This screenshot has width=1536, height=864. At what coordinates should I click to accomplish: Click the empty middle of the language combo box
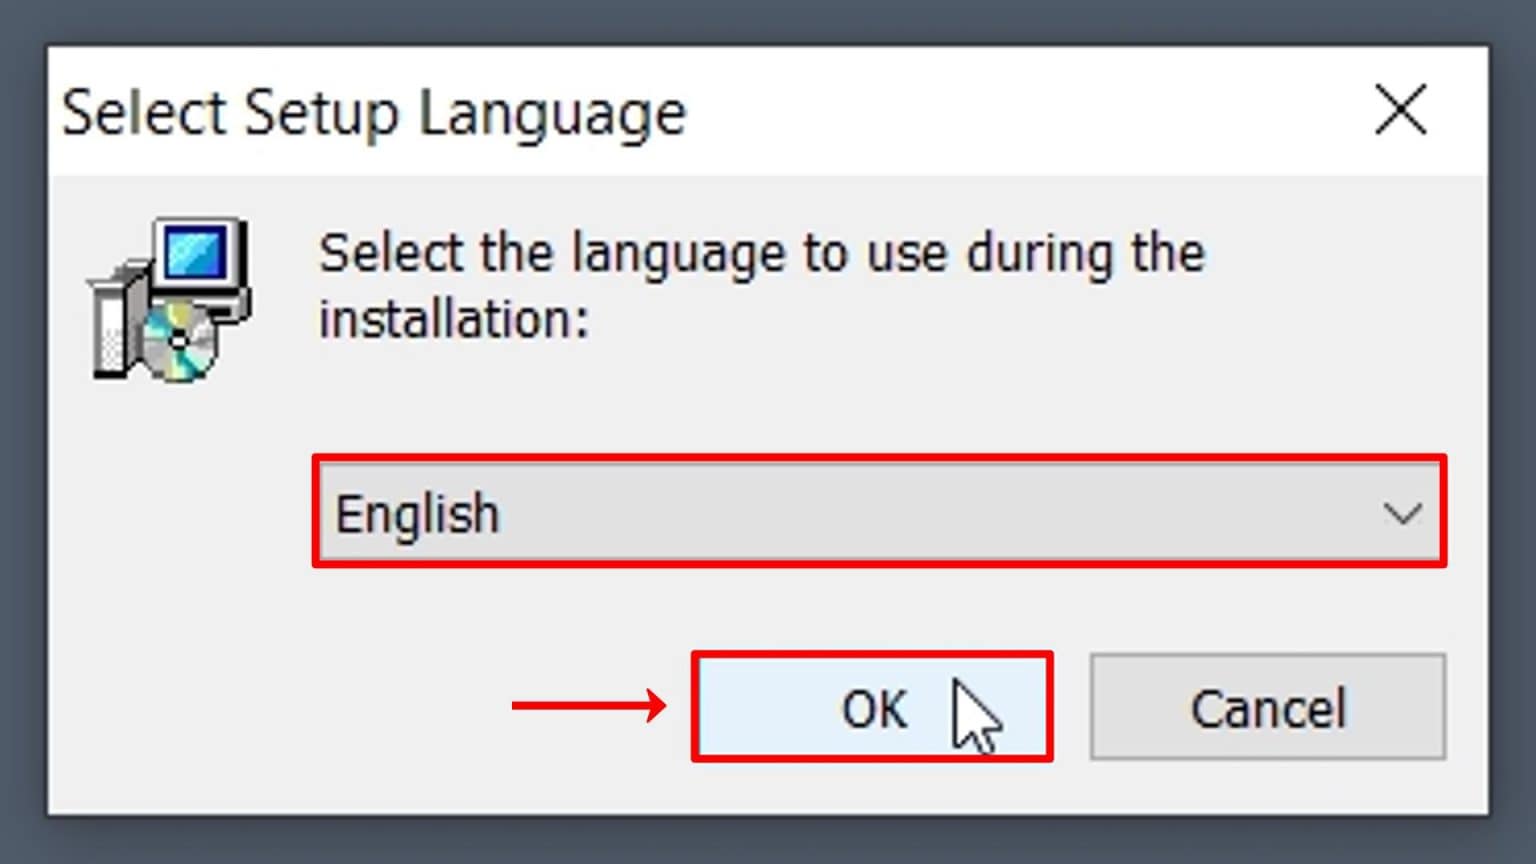point(900,512)
